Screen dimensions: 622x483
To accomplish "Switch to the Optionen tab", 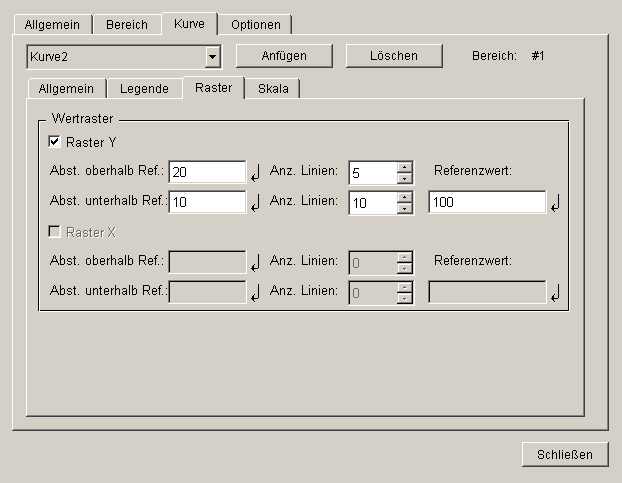I will click(x=255, y=25).
